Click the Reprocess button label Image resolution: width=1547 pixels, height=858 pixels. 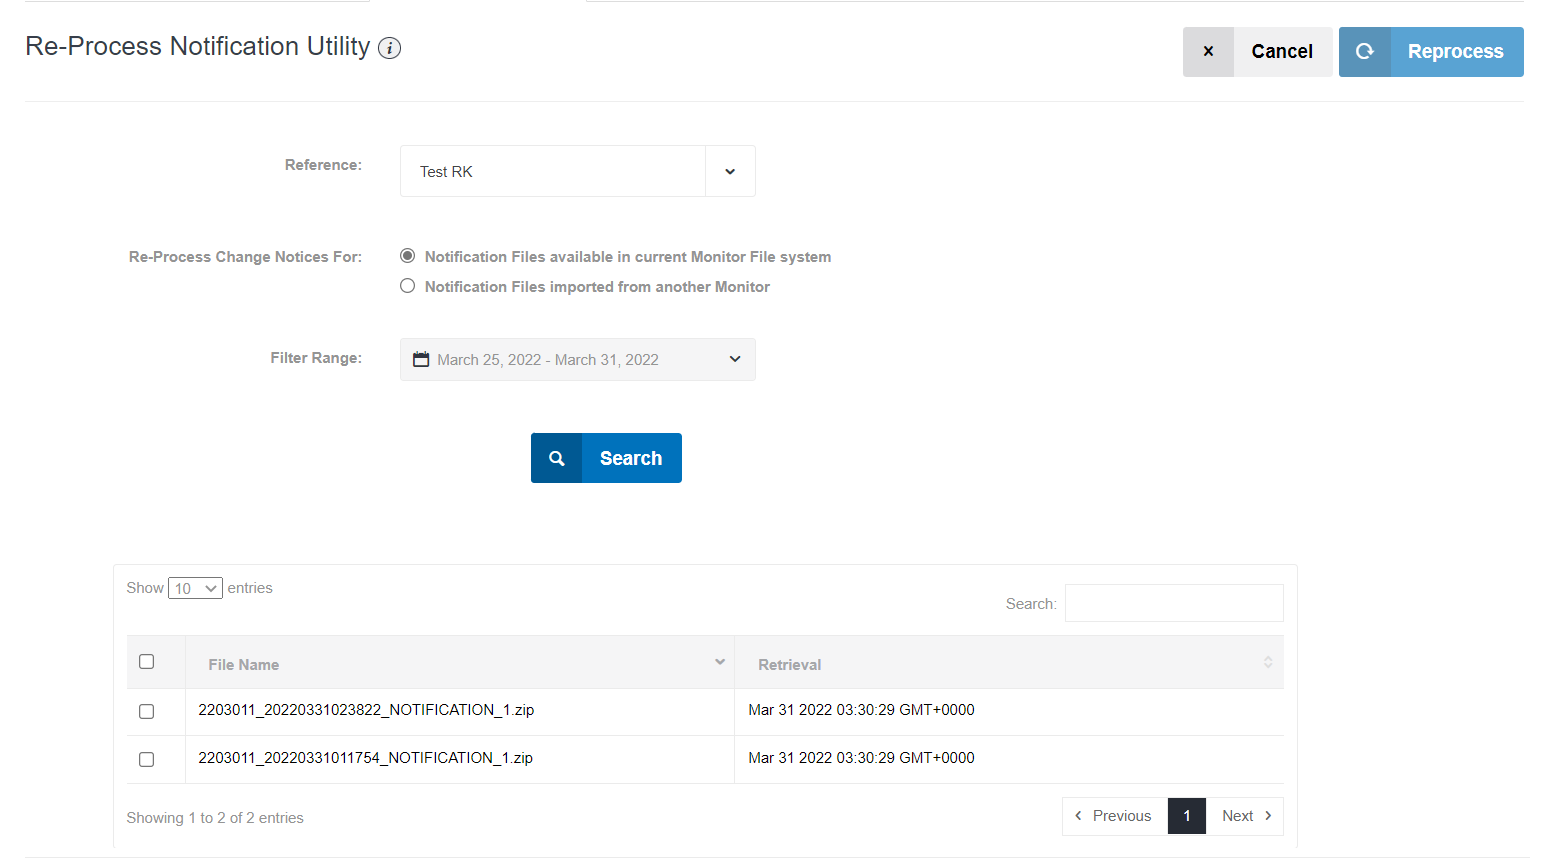point(1455,51)
